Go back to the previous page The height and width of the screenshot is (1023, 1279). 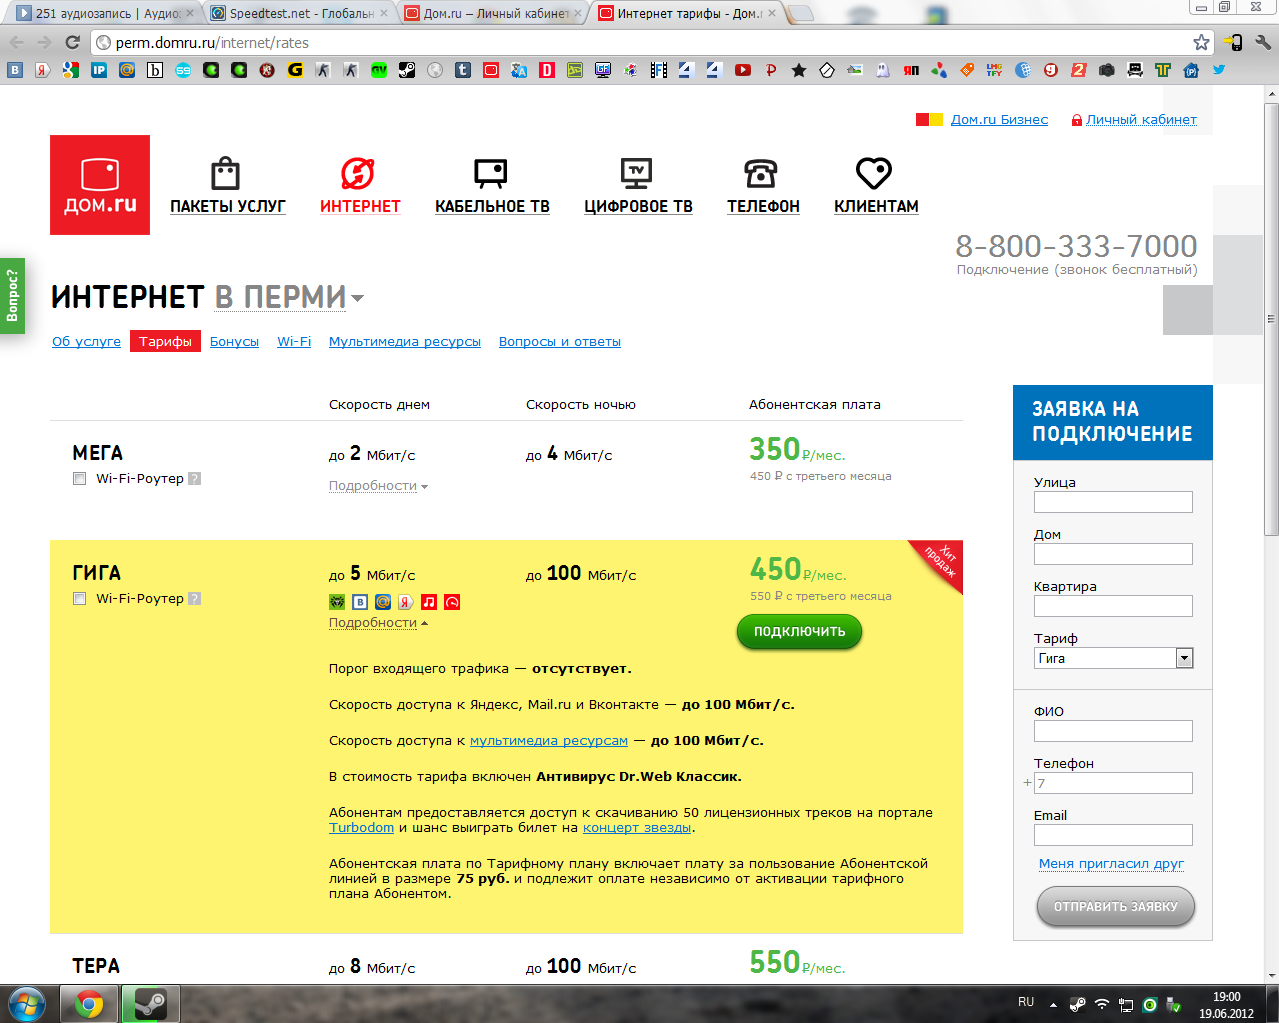point(16,42)
